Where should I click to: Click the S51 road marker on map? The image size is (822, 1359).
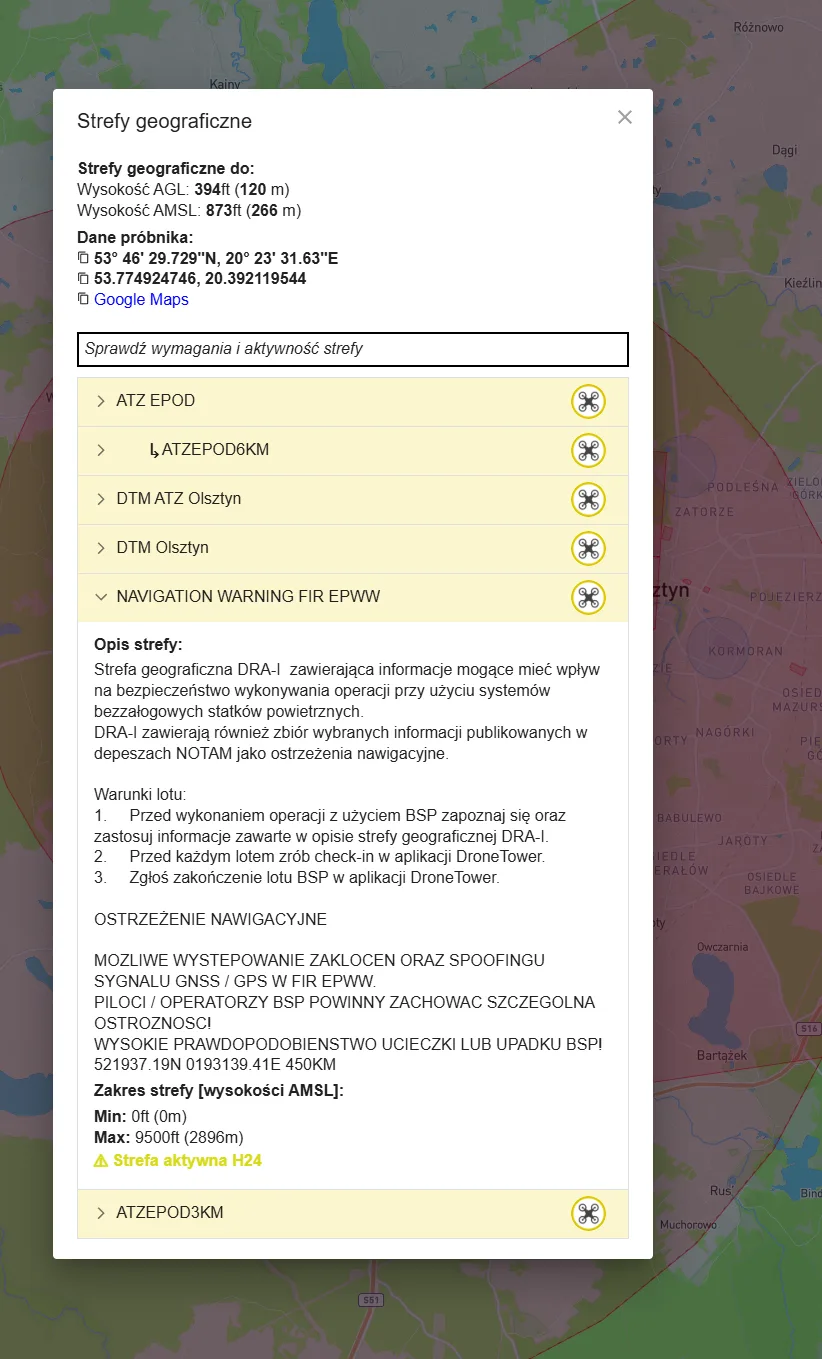(x=371, y=1299)
